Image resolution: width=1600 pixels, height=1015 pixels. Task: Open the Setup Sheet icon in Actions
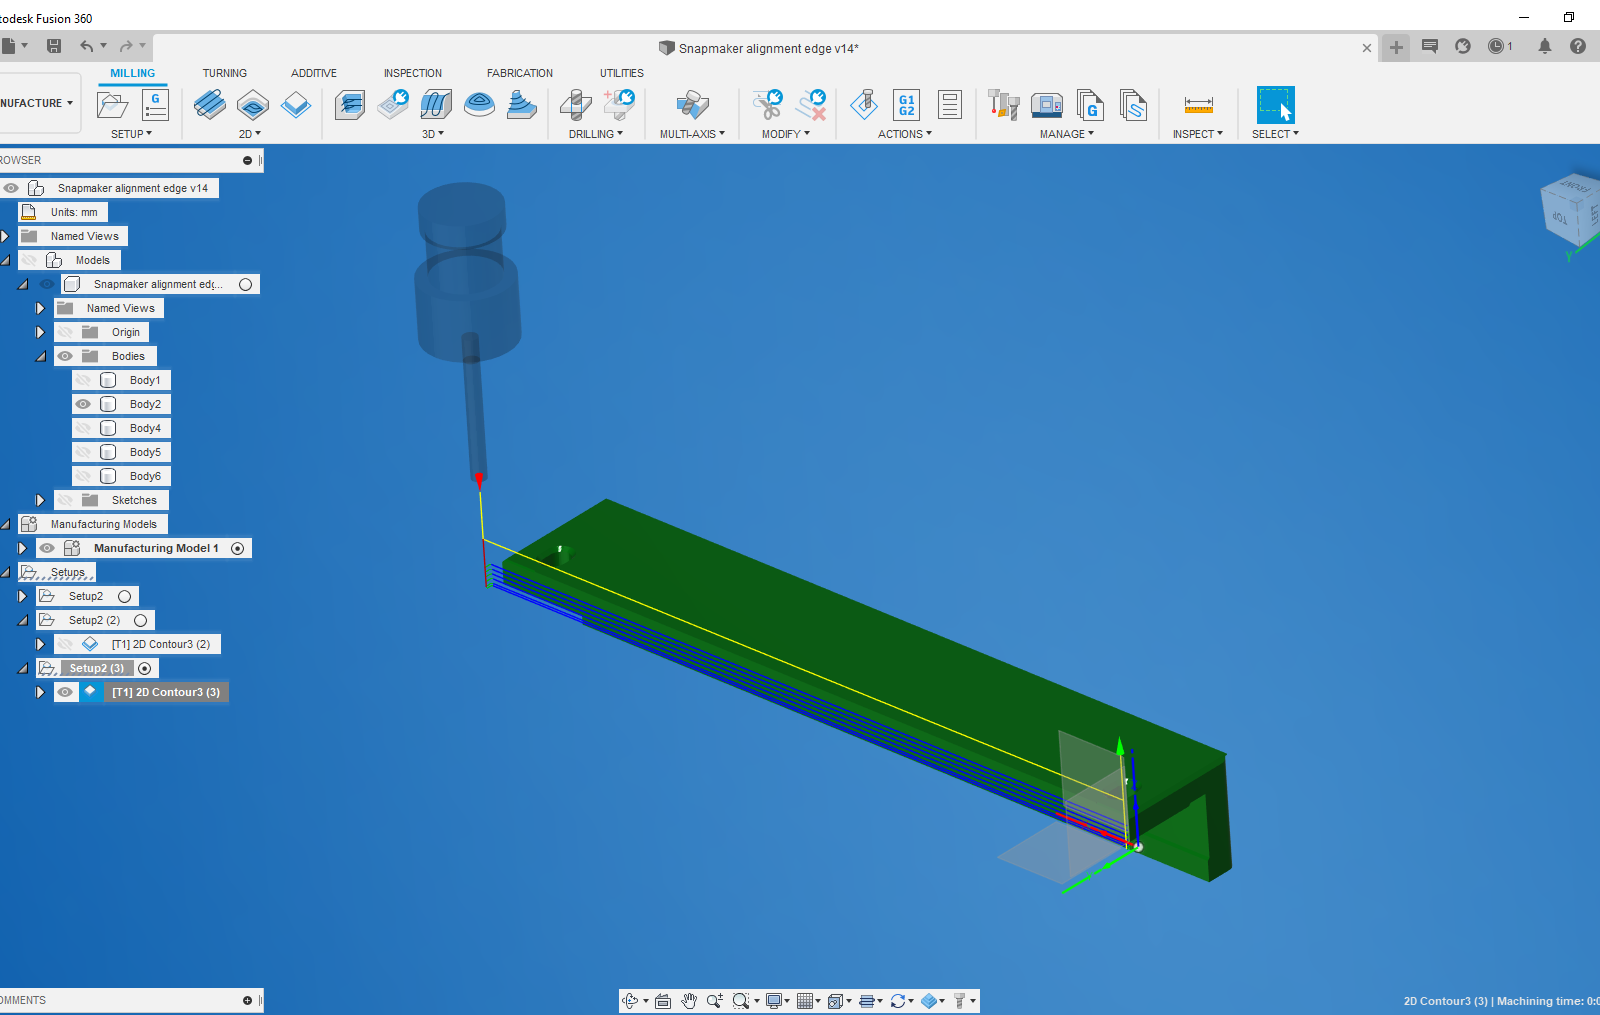pyautogui.click(x=949, y=104)
